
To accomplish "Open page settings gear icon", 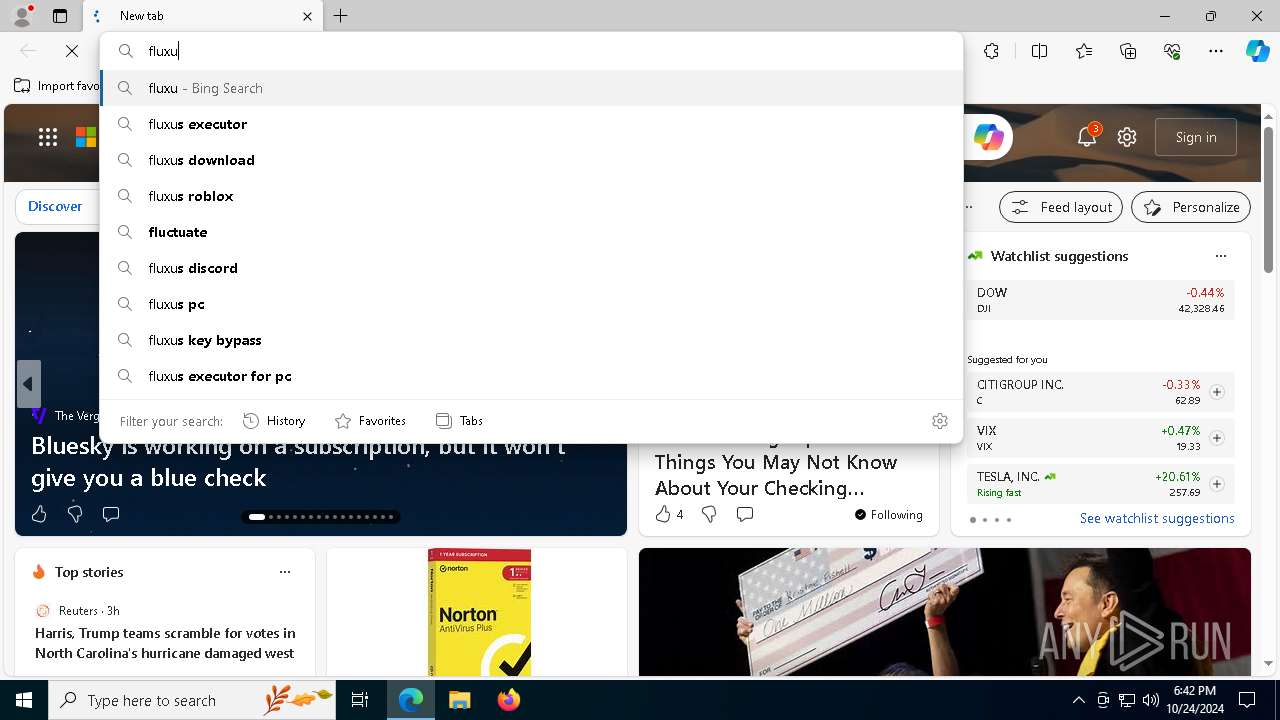I will pos(1127,137).
